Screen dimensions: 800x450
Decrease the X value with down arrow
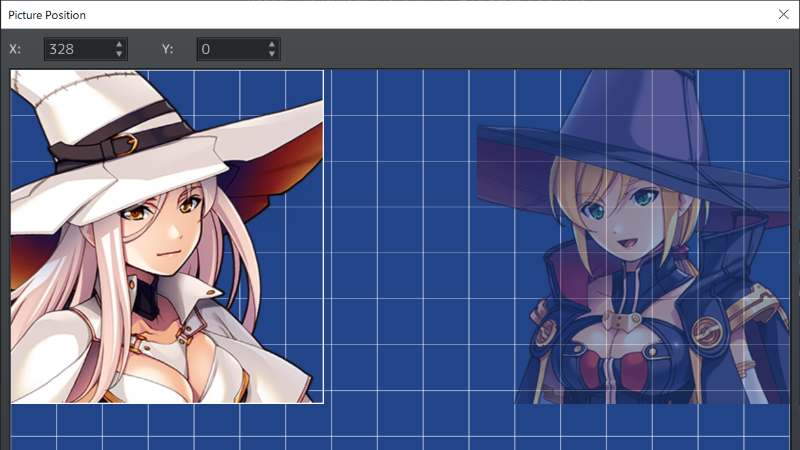coord(120,54)
